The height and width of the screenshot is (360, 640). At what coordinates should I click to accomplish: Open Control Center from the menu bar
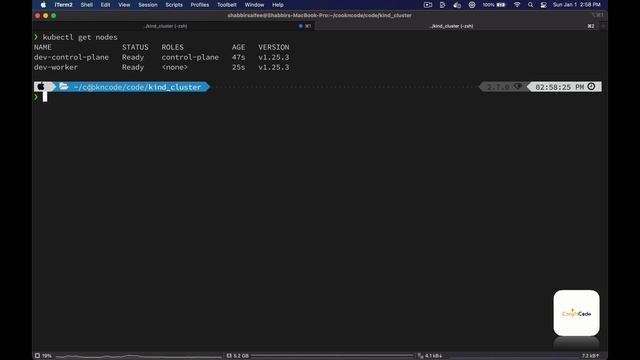543,5
